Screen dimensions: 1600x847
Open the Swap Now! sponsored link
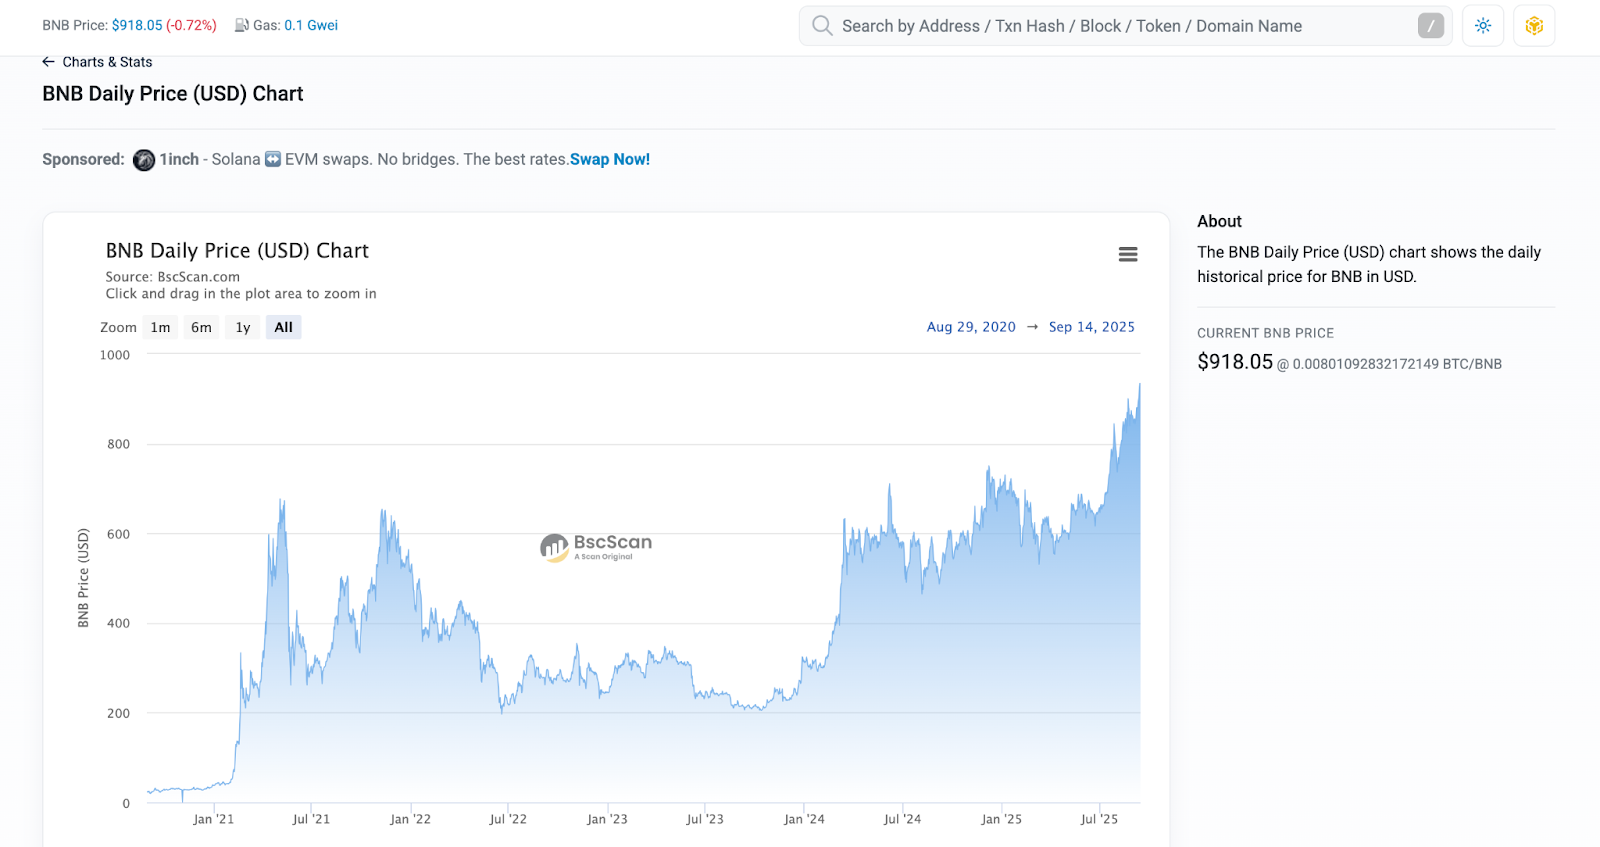pos(610,159)
